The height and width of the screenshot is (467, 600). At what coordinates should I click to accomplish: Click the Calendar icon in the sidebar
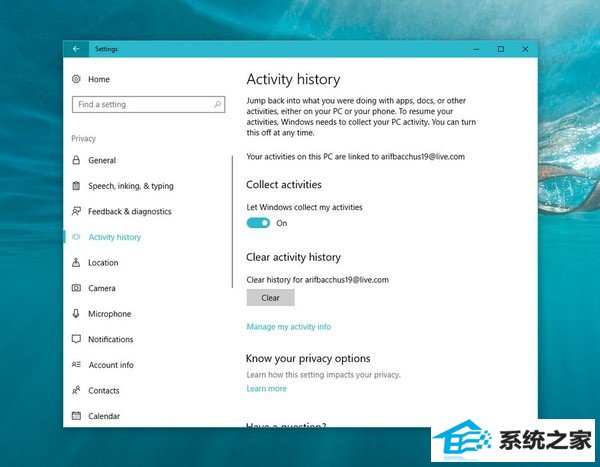(76, 416)
